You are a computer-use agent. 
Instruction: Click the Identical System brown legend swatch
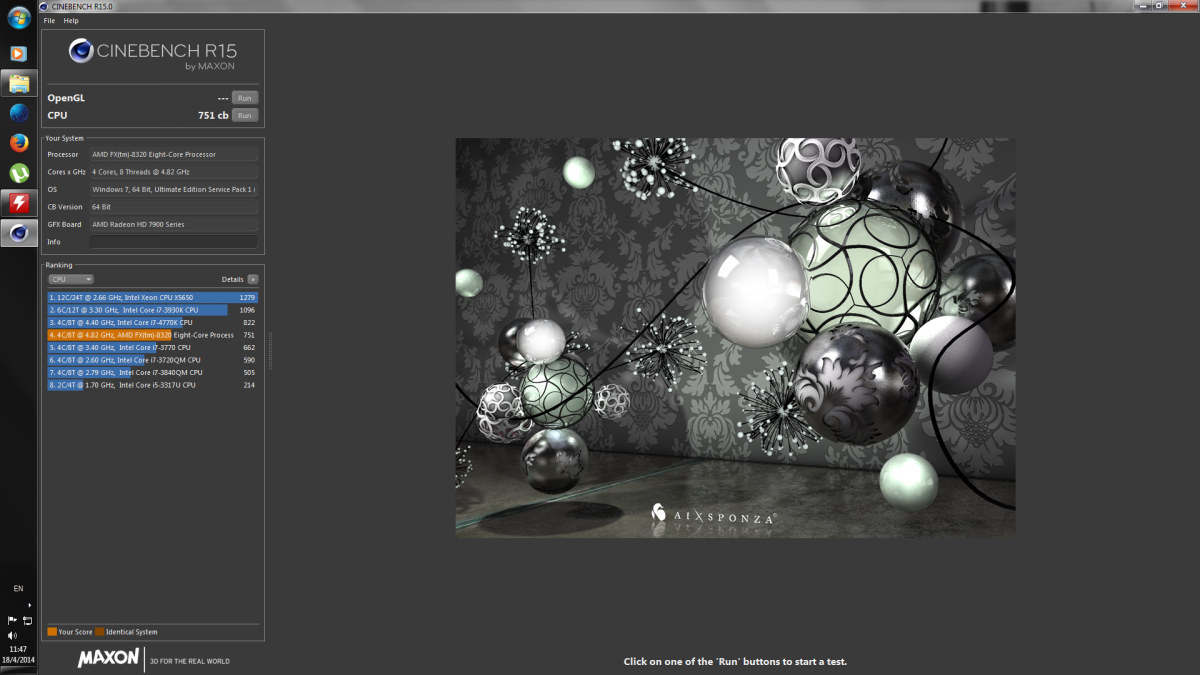100,632
